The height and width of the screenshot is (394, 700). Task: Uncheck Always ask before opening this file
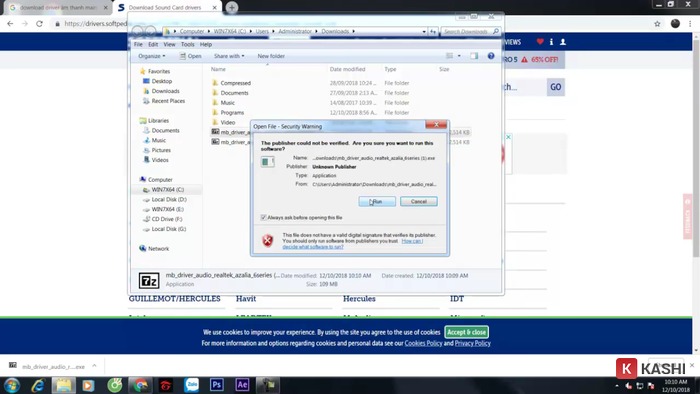(263, 217)
